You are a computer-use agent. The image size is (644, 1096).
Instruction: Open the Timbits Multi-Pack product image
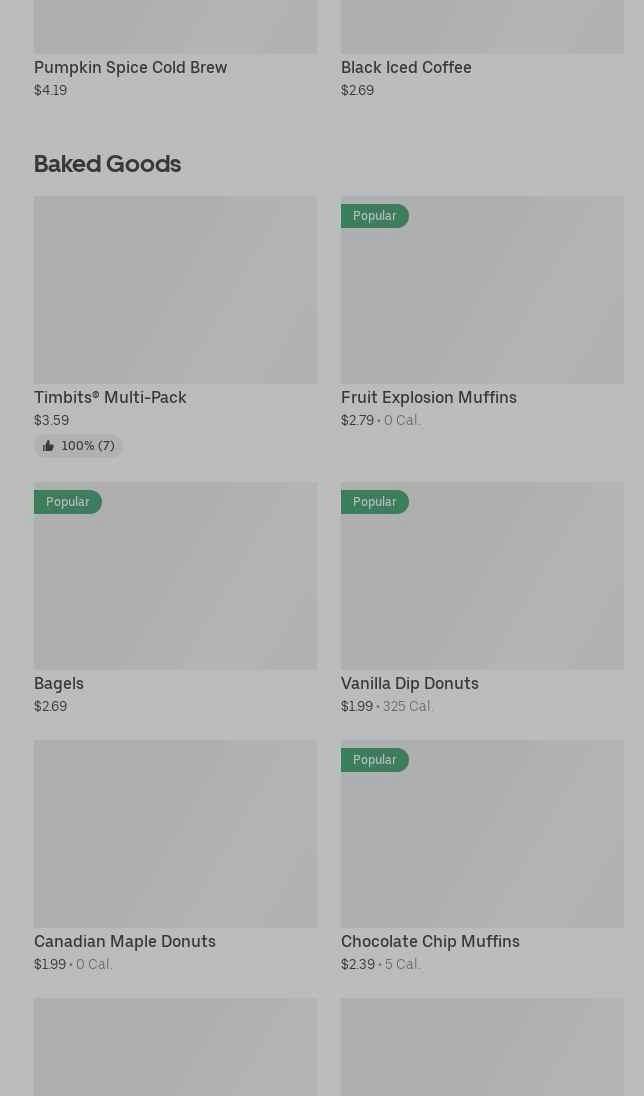click(175, 290)
